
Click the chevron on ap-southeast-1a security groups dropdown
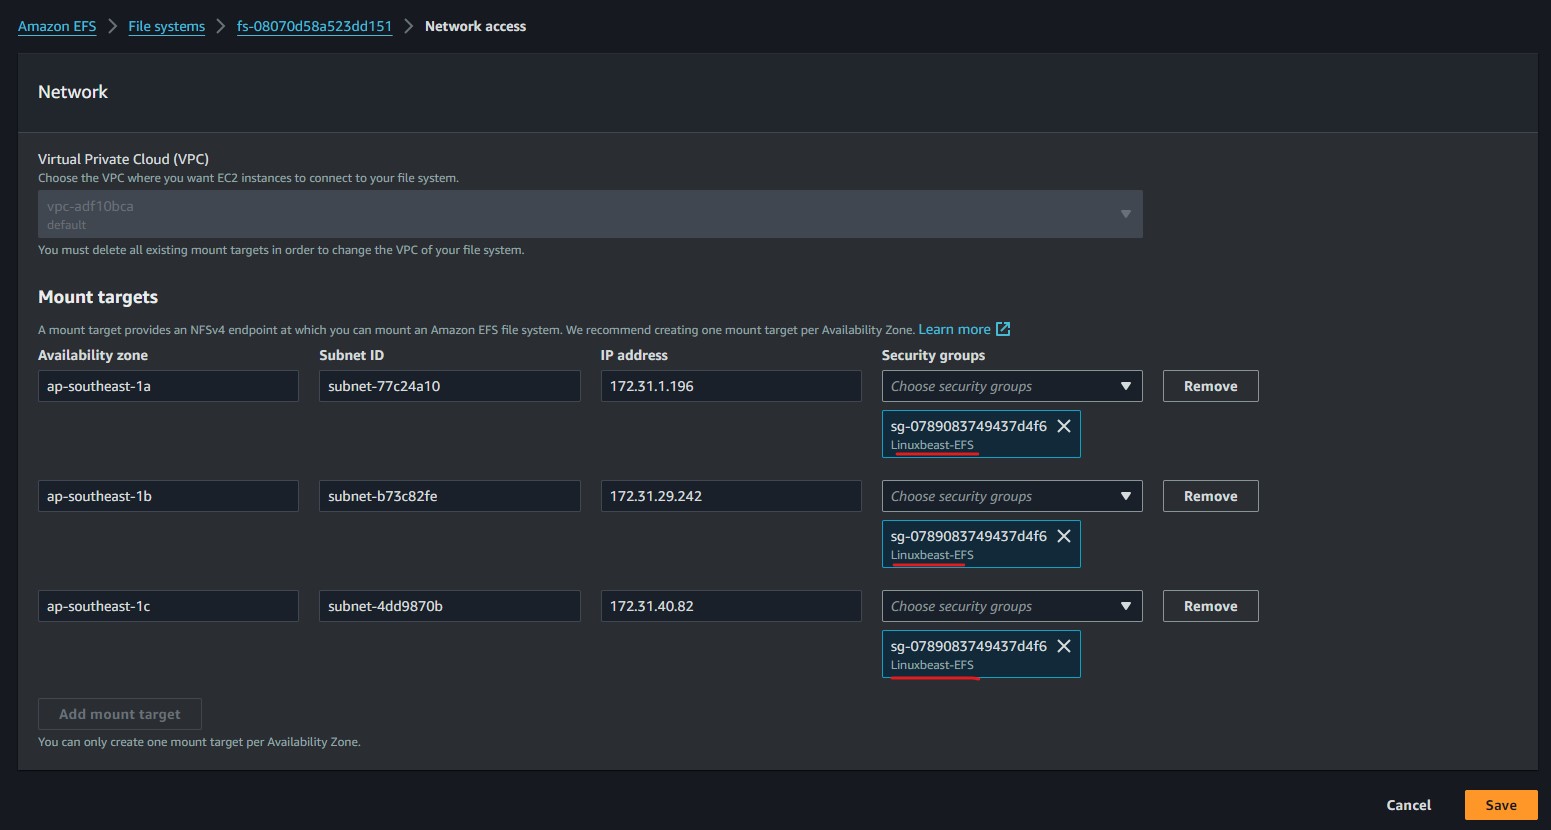(x=1125, y=386)
